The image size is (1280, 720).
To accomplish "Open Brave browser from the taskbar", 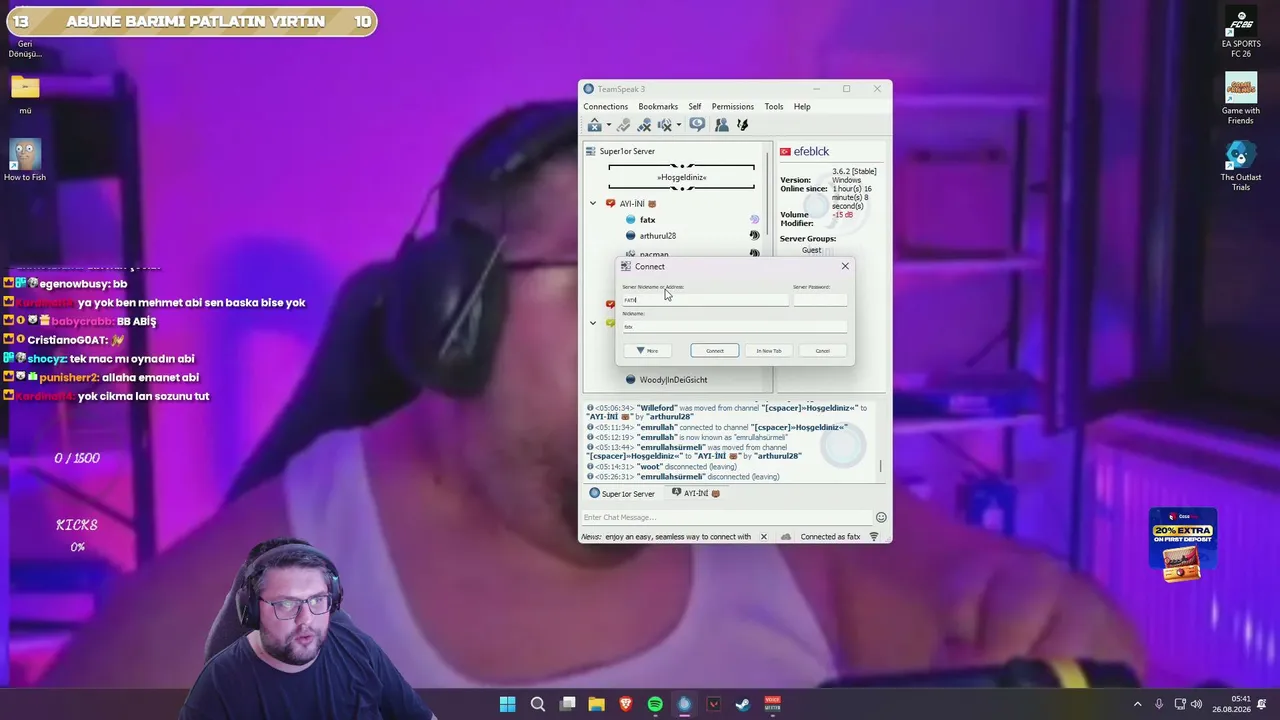I will pos(626,704).
